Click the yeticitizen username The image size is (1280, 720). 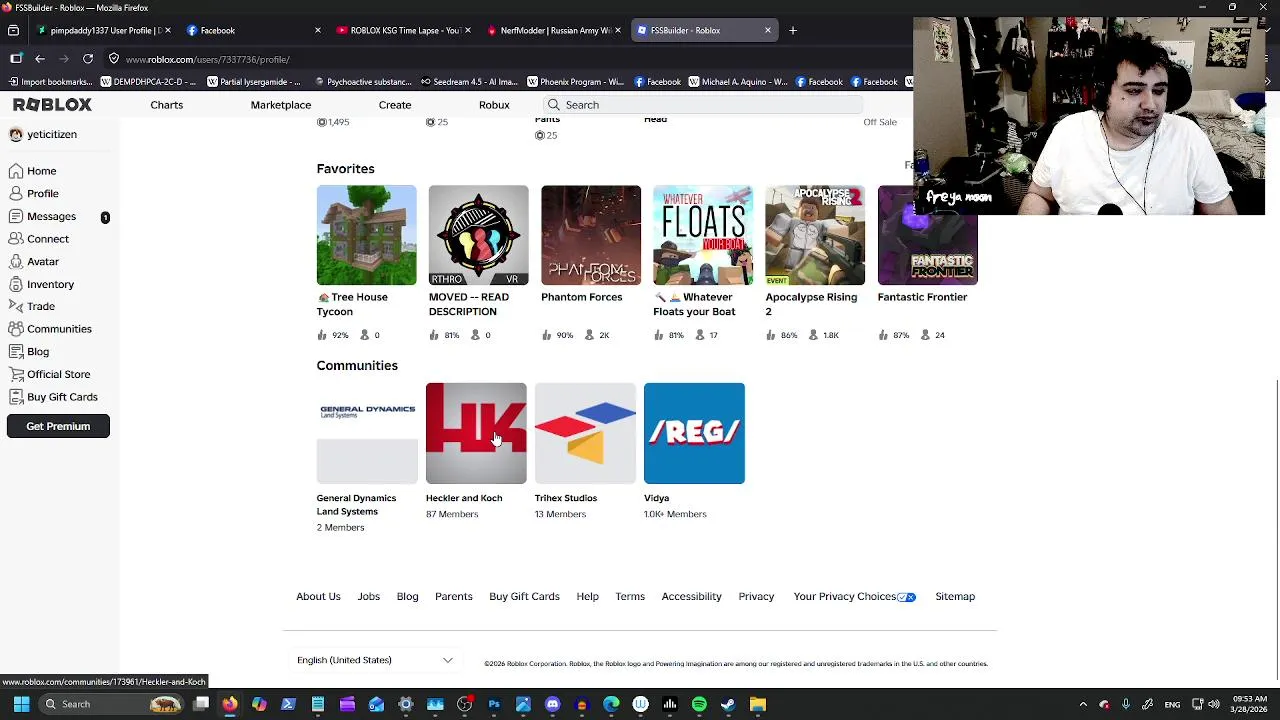(52, 134)
